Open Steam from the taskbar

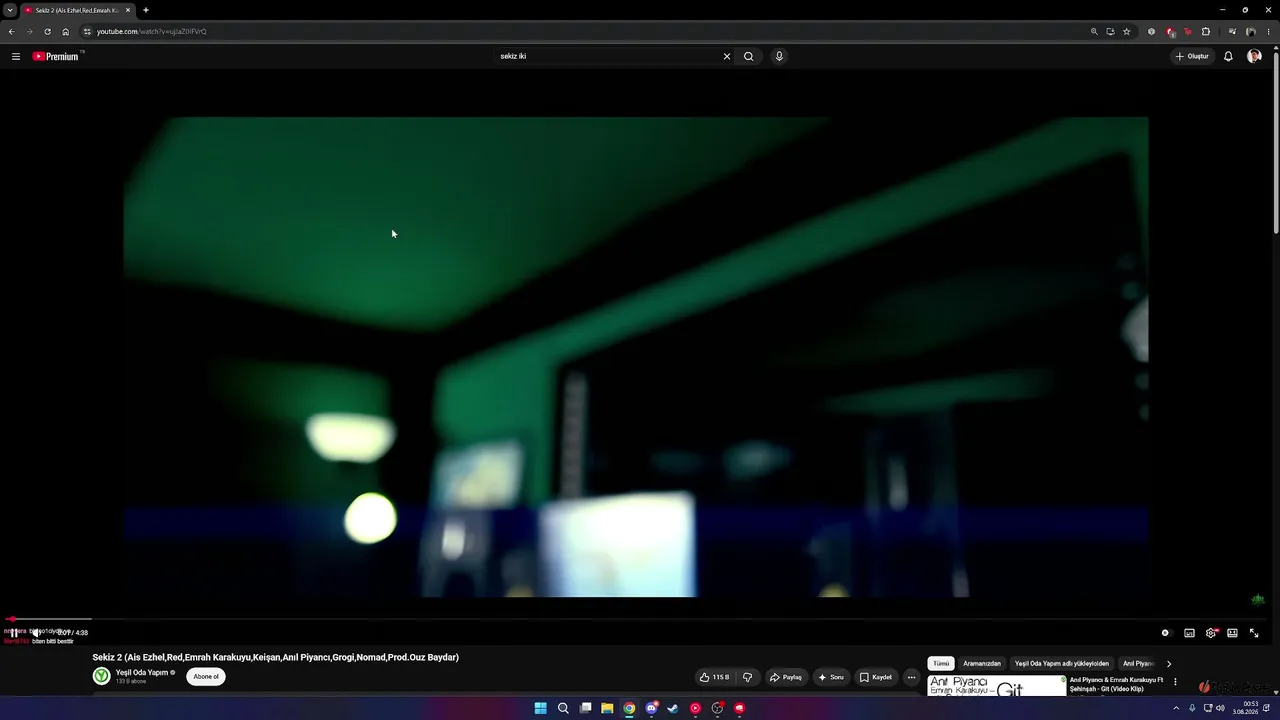point(673,708)
